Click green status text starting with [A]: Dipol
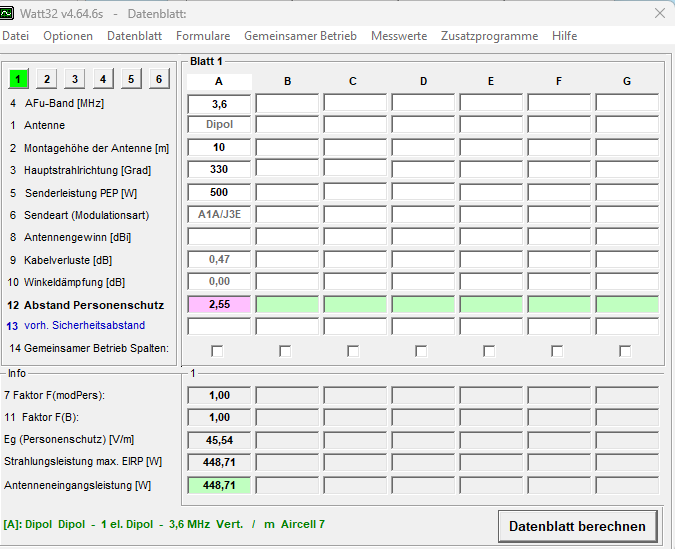Screen dimensions: 675x549 click(x=164, y=524)
